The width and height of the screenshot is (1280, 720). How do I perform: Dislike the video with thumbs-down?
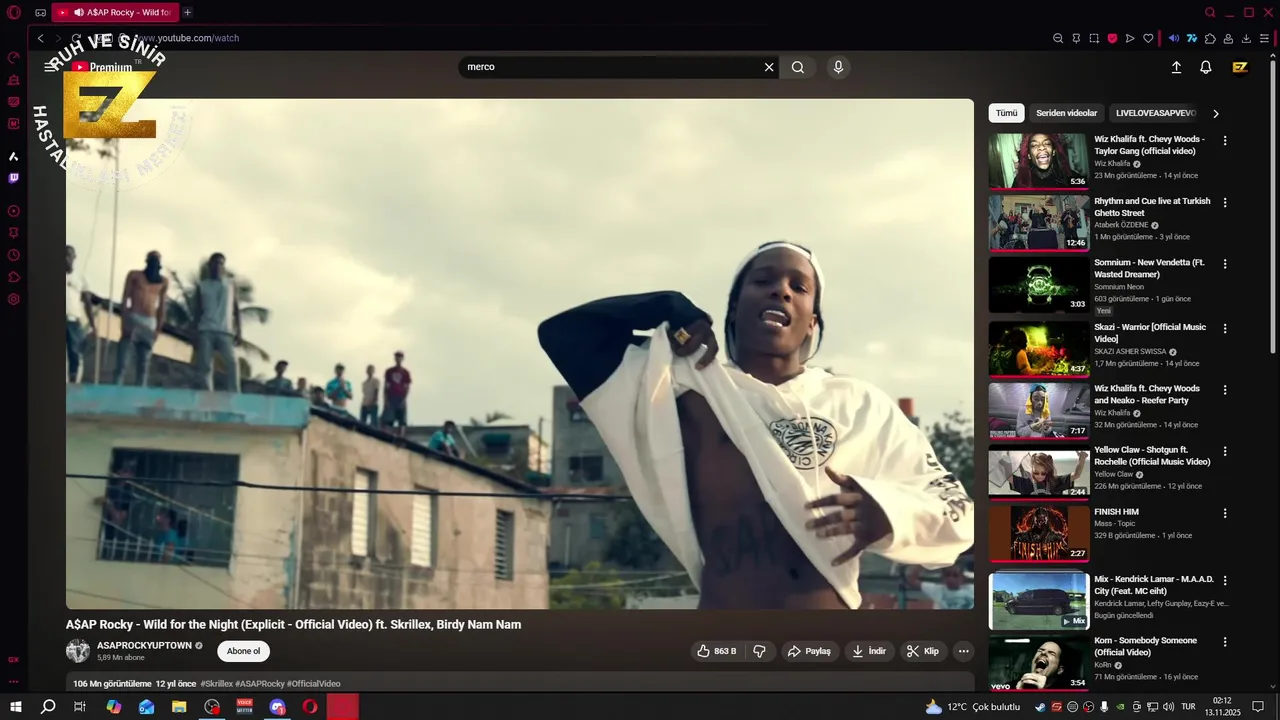(x=759, y=651)
